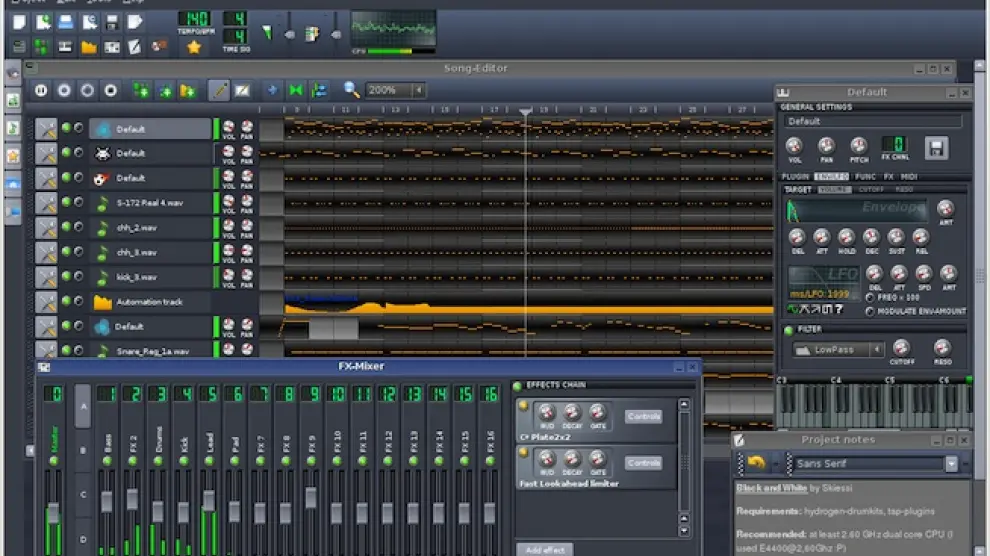This screenshot has width=990, height=556.
Task: Click the undo arrow in Project notes
Action: tap(756, 464)
